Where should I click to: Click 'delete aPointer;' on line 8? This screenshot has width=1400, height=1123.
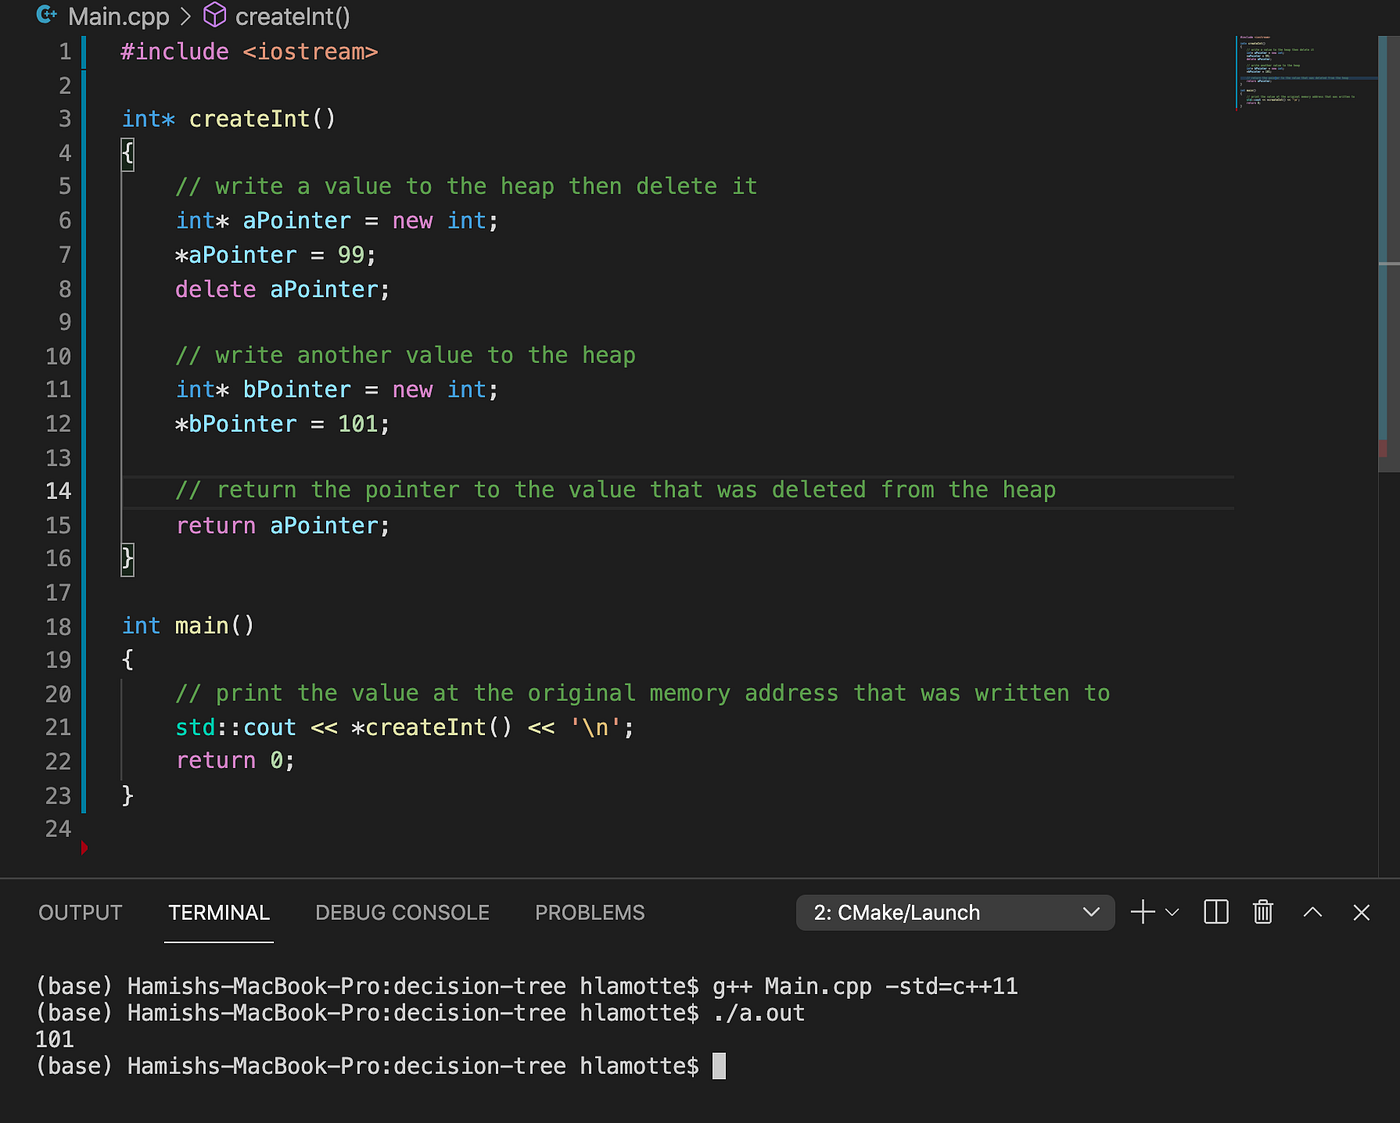[x=283, y=289]
